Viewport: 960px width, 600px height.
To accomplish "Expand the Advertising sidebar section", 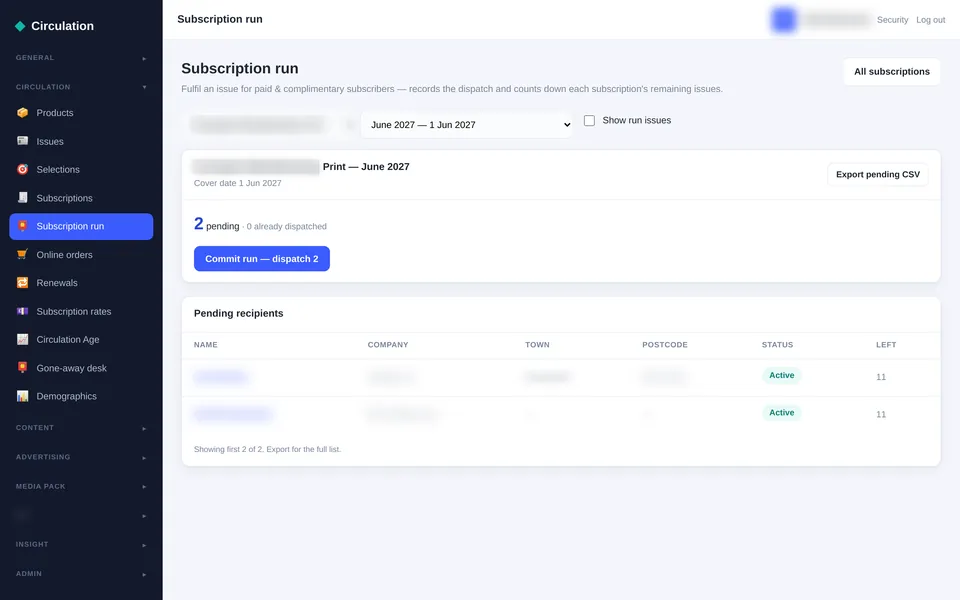I will coord(81,457).
